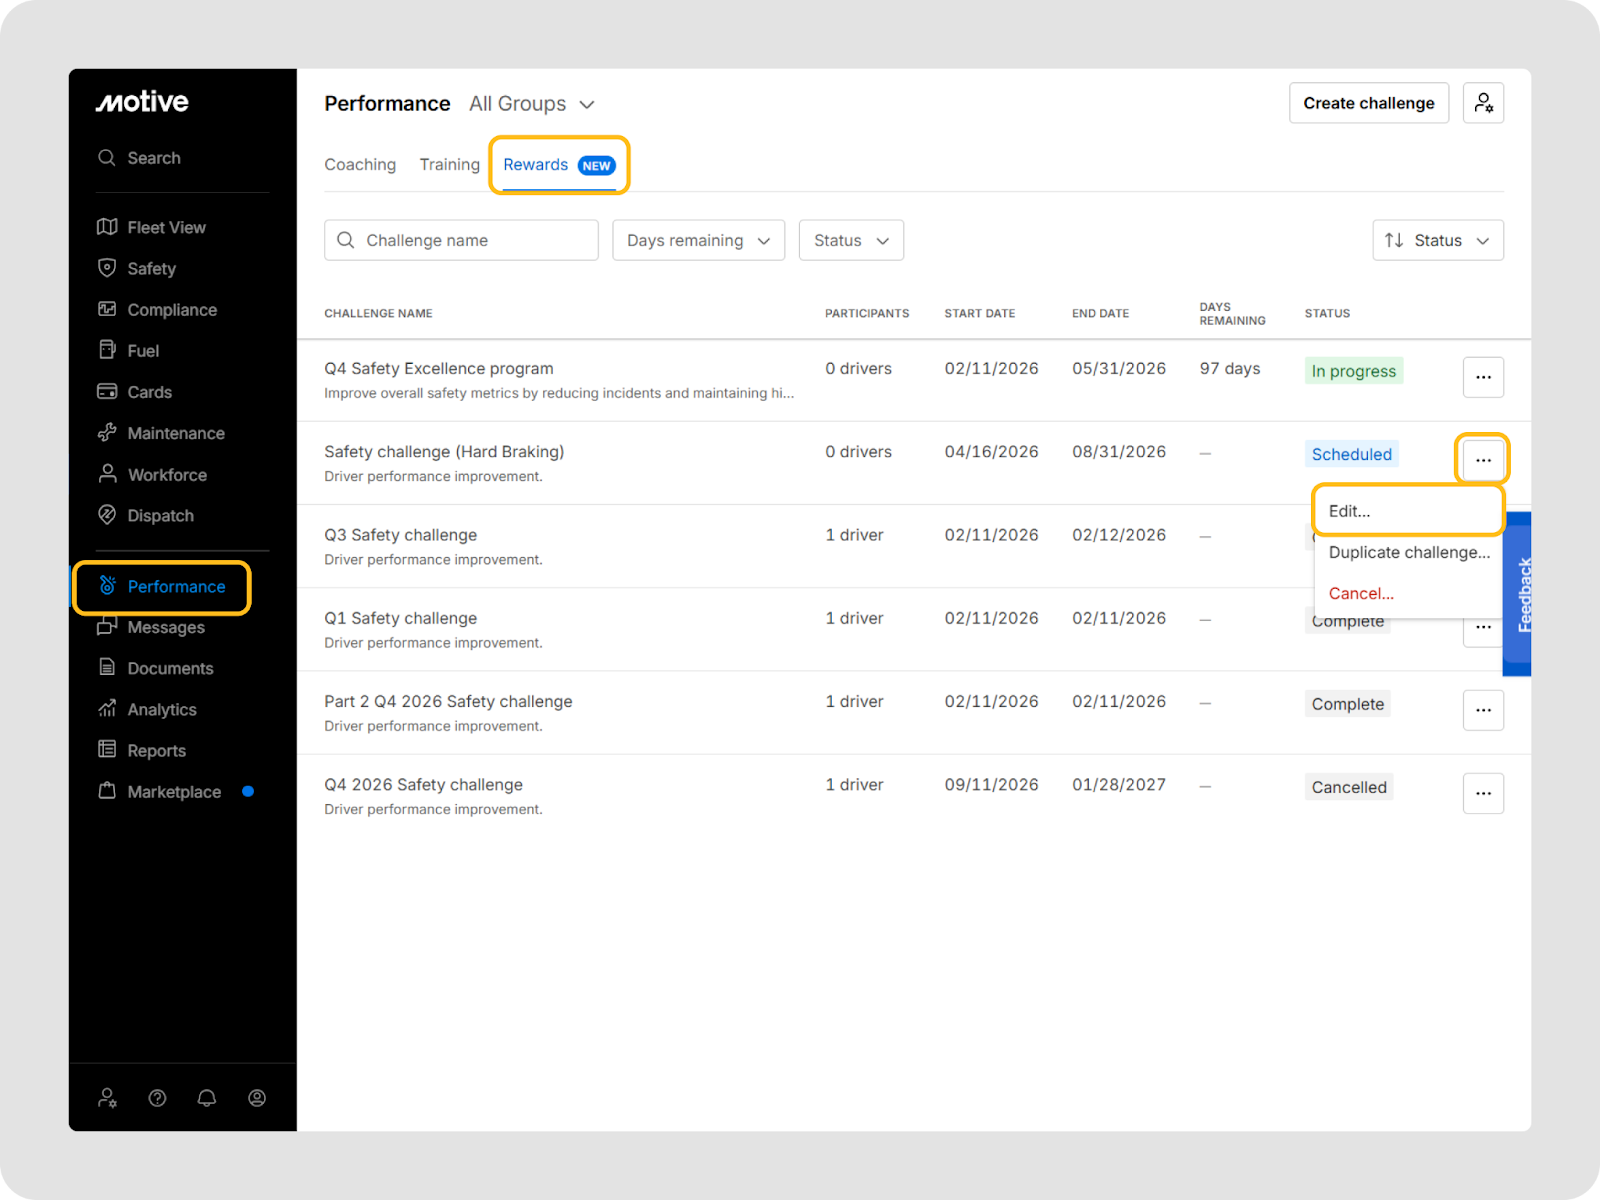The width and height of the screenshot is (1600, 1200).
Task: Open the Days remaining filter dropdown
Action: pyautogui.click(x=698, y=240)
